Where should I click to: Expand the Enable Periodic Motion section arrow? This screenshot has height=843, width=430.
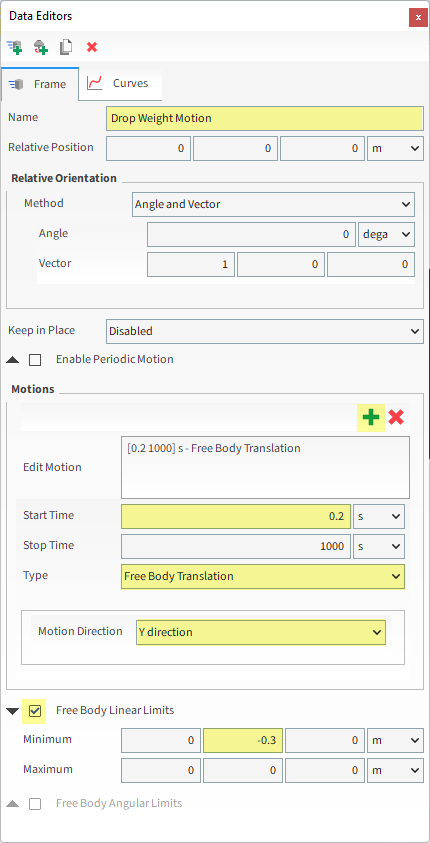click(13, 360)
